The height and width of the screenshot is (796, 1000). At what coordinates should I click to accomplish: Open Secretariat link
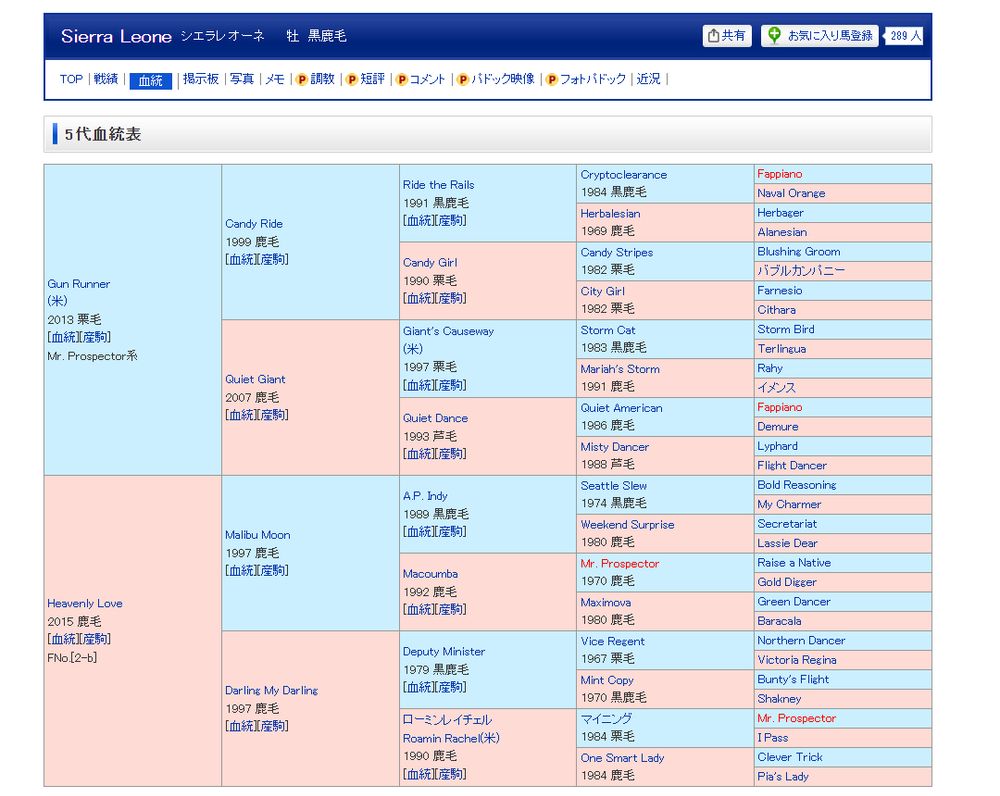coord(787,524)
